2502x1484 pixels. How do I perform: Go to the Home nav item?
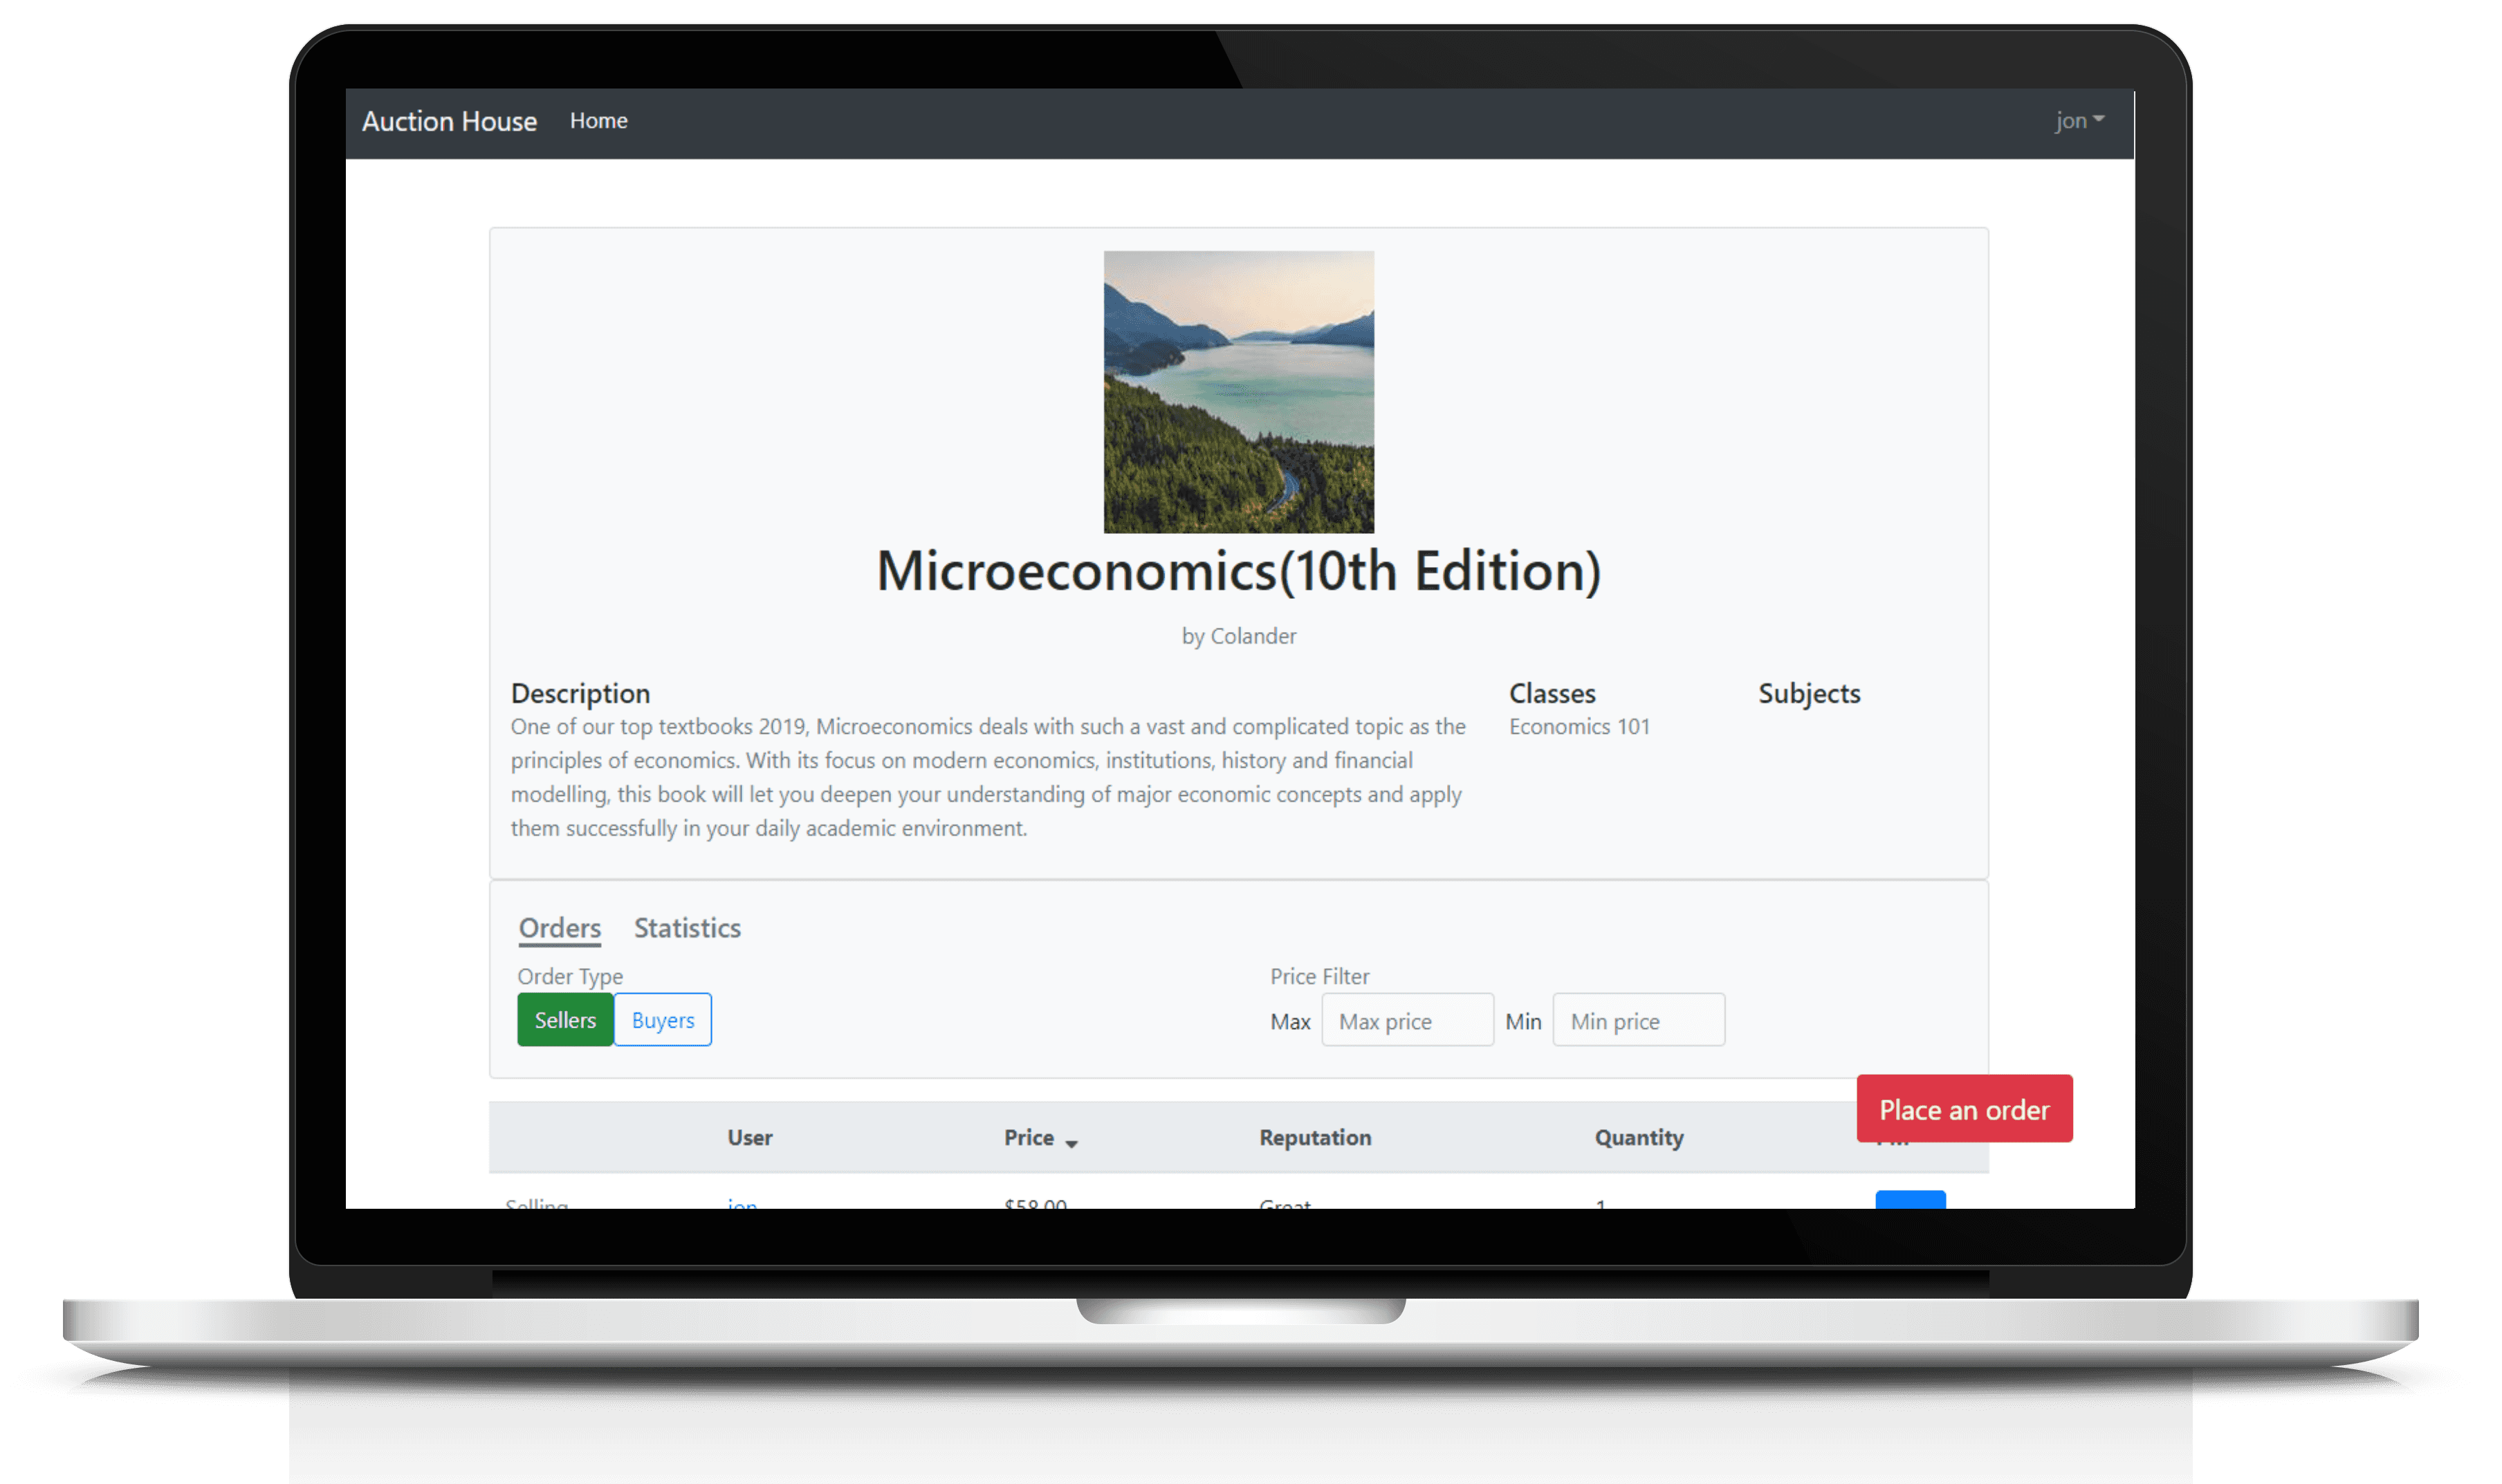(x=598, y=121)
